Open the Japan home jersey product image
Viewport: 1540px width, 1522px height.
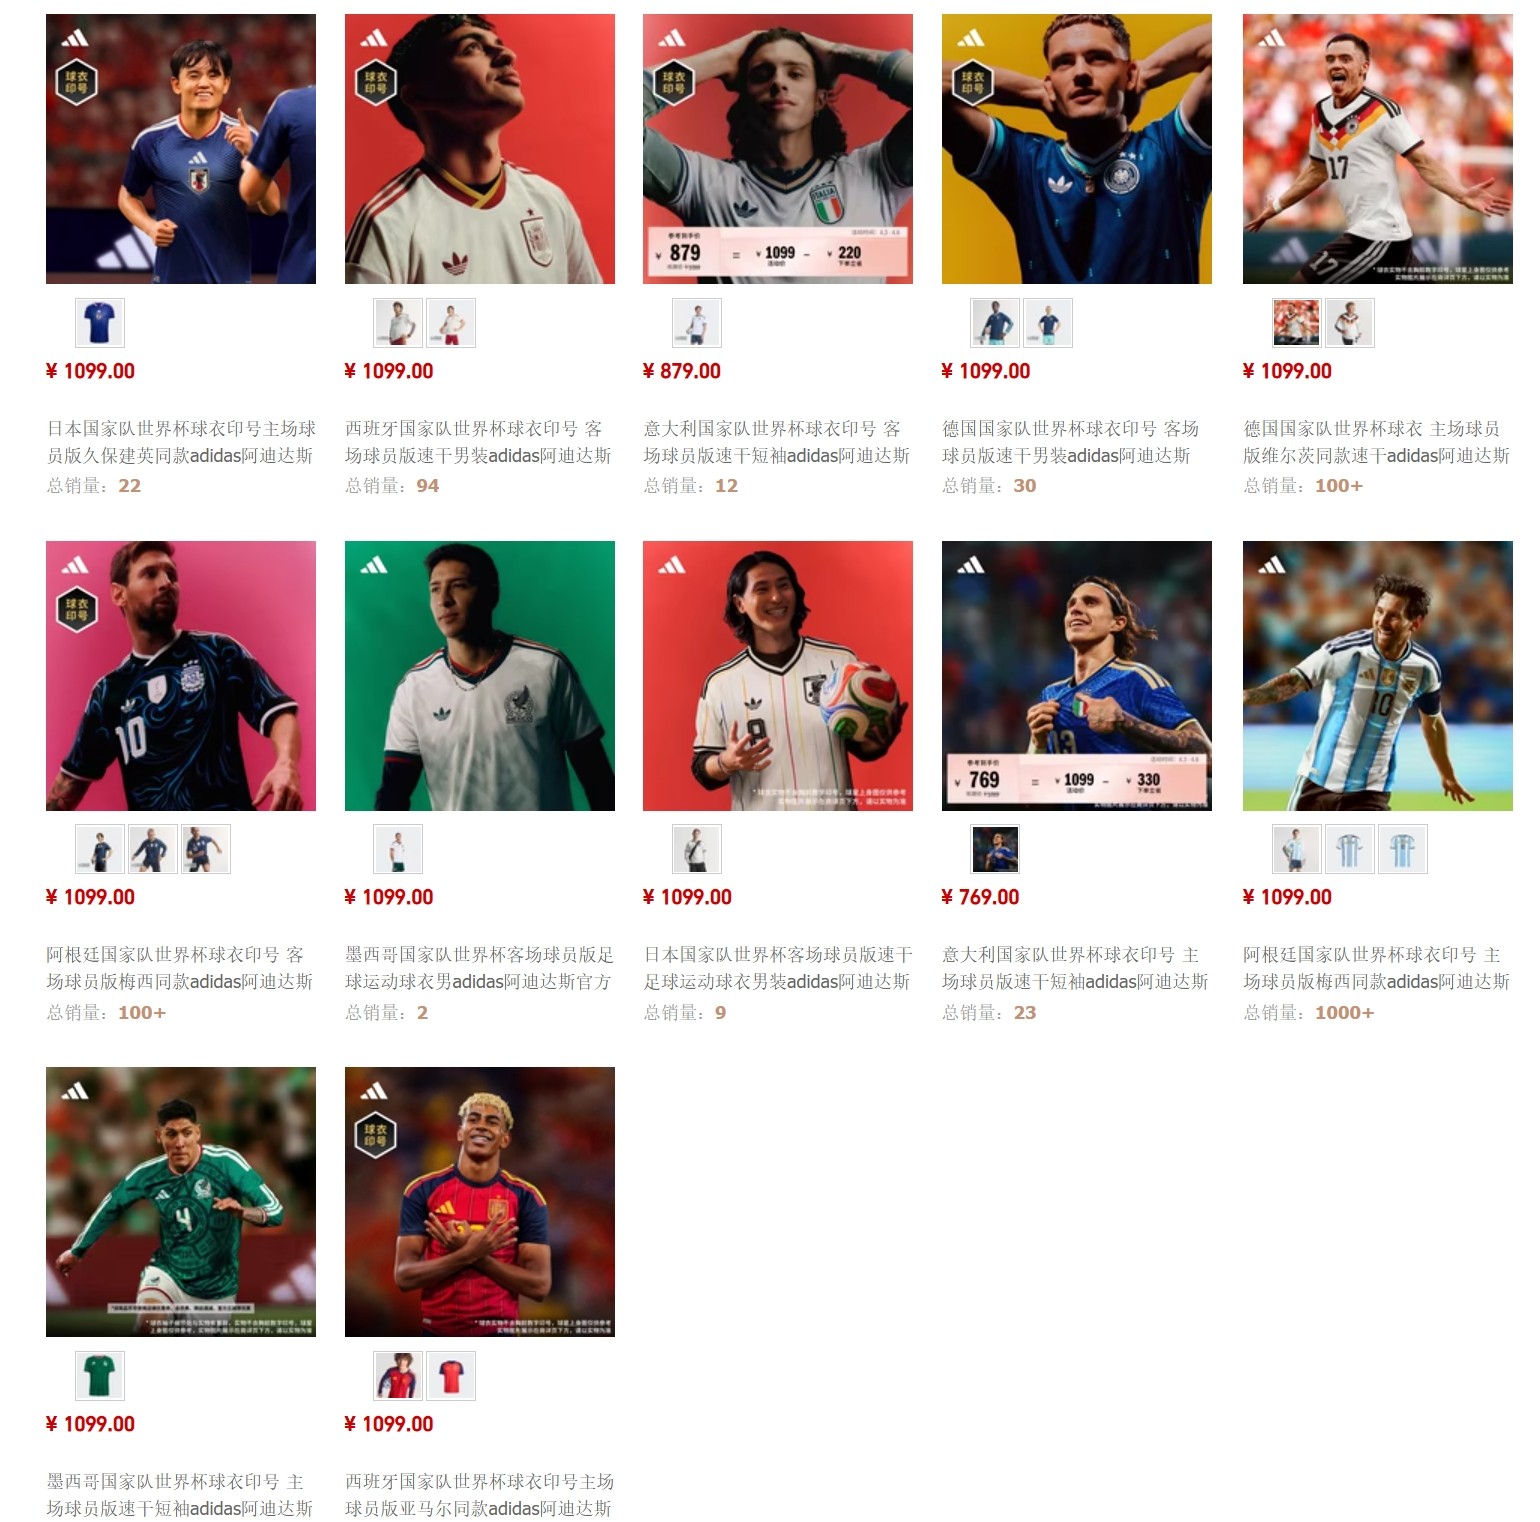181,149
